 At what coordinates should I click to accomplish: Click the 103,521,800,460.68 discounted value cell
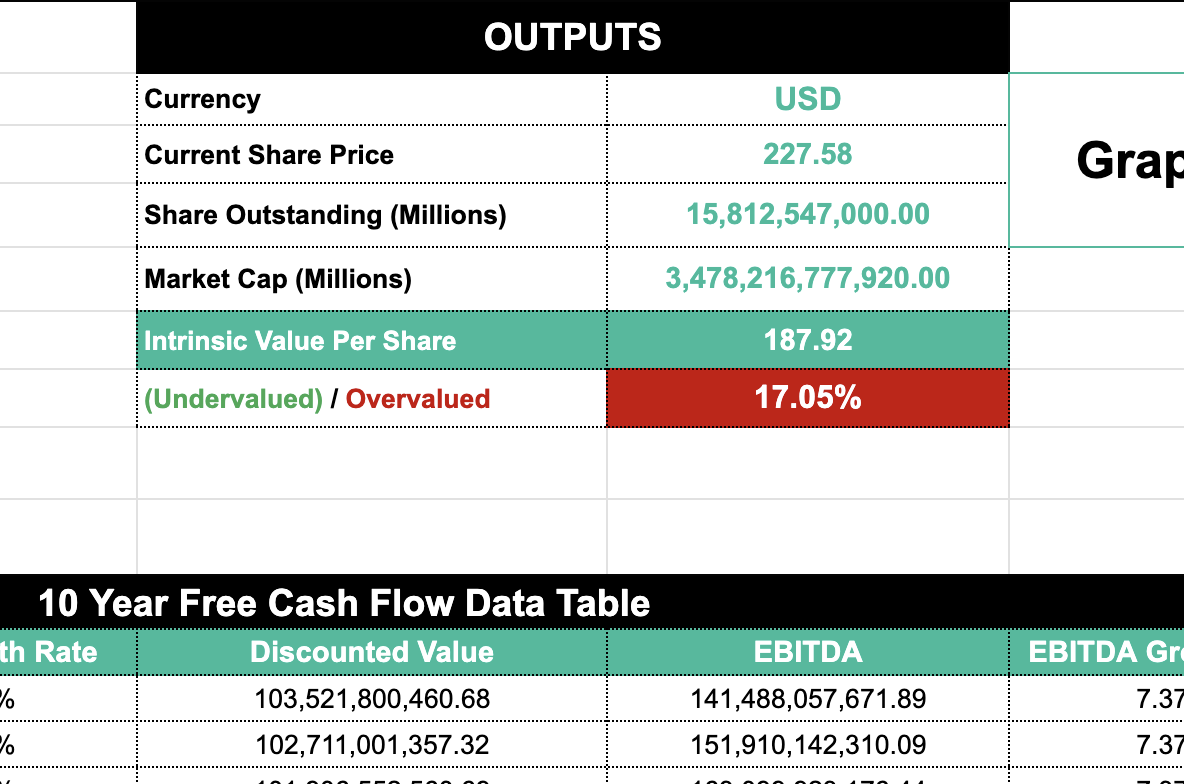(372, 698)
